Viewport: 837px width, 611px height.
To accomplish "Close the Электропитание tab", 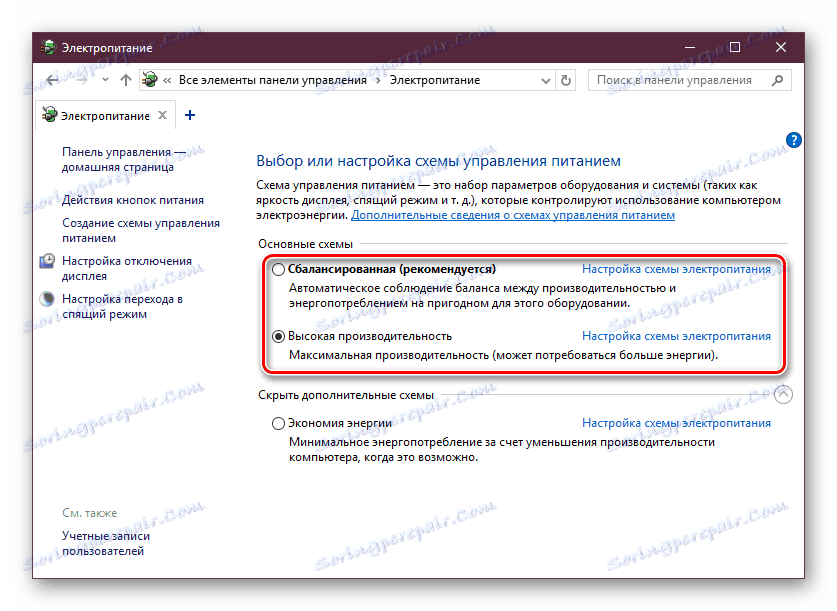I will [163, 115].
